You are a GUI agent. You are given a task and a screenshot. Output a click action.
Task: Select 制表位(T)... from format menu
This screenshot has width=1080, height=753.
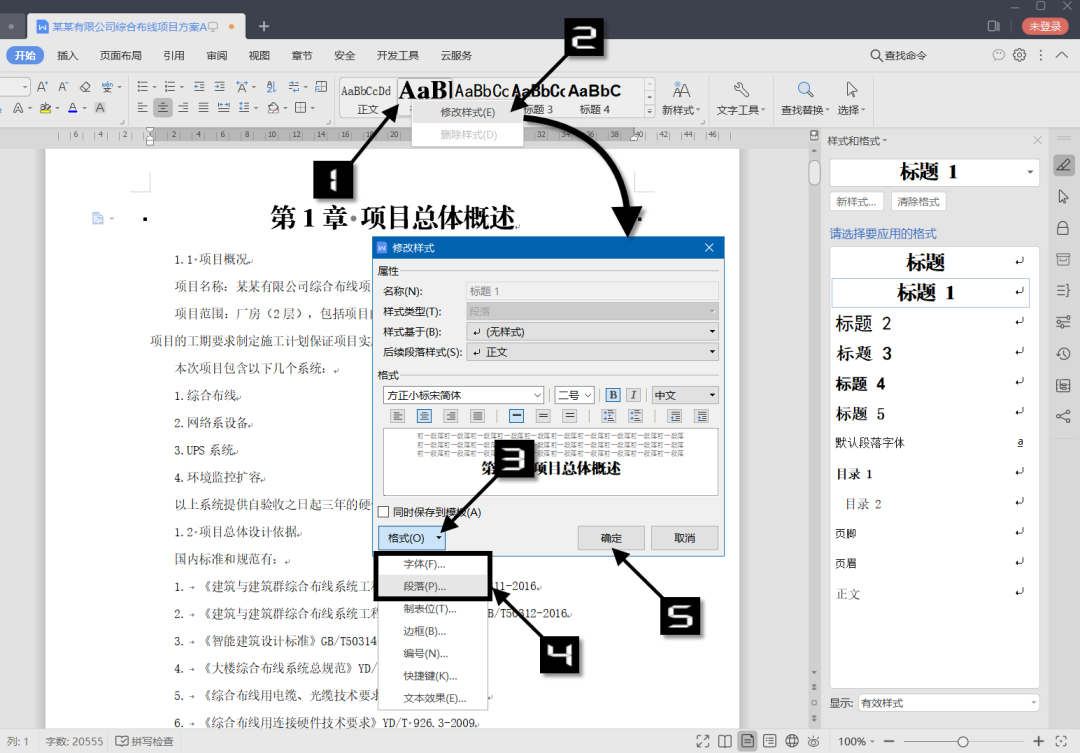[x=430, y=609]
